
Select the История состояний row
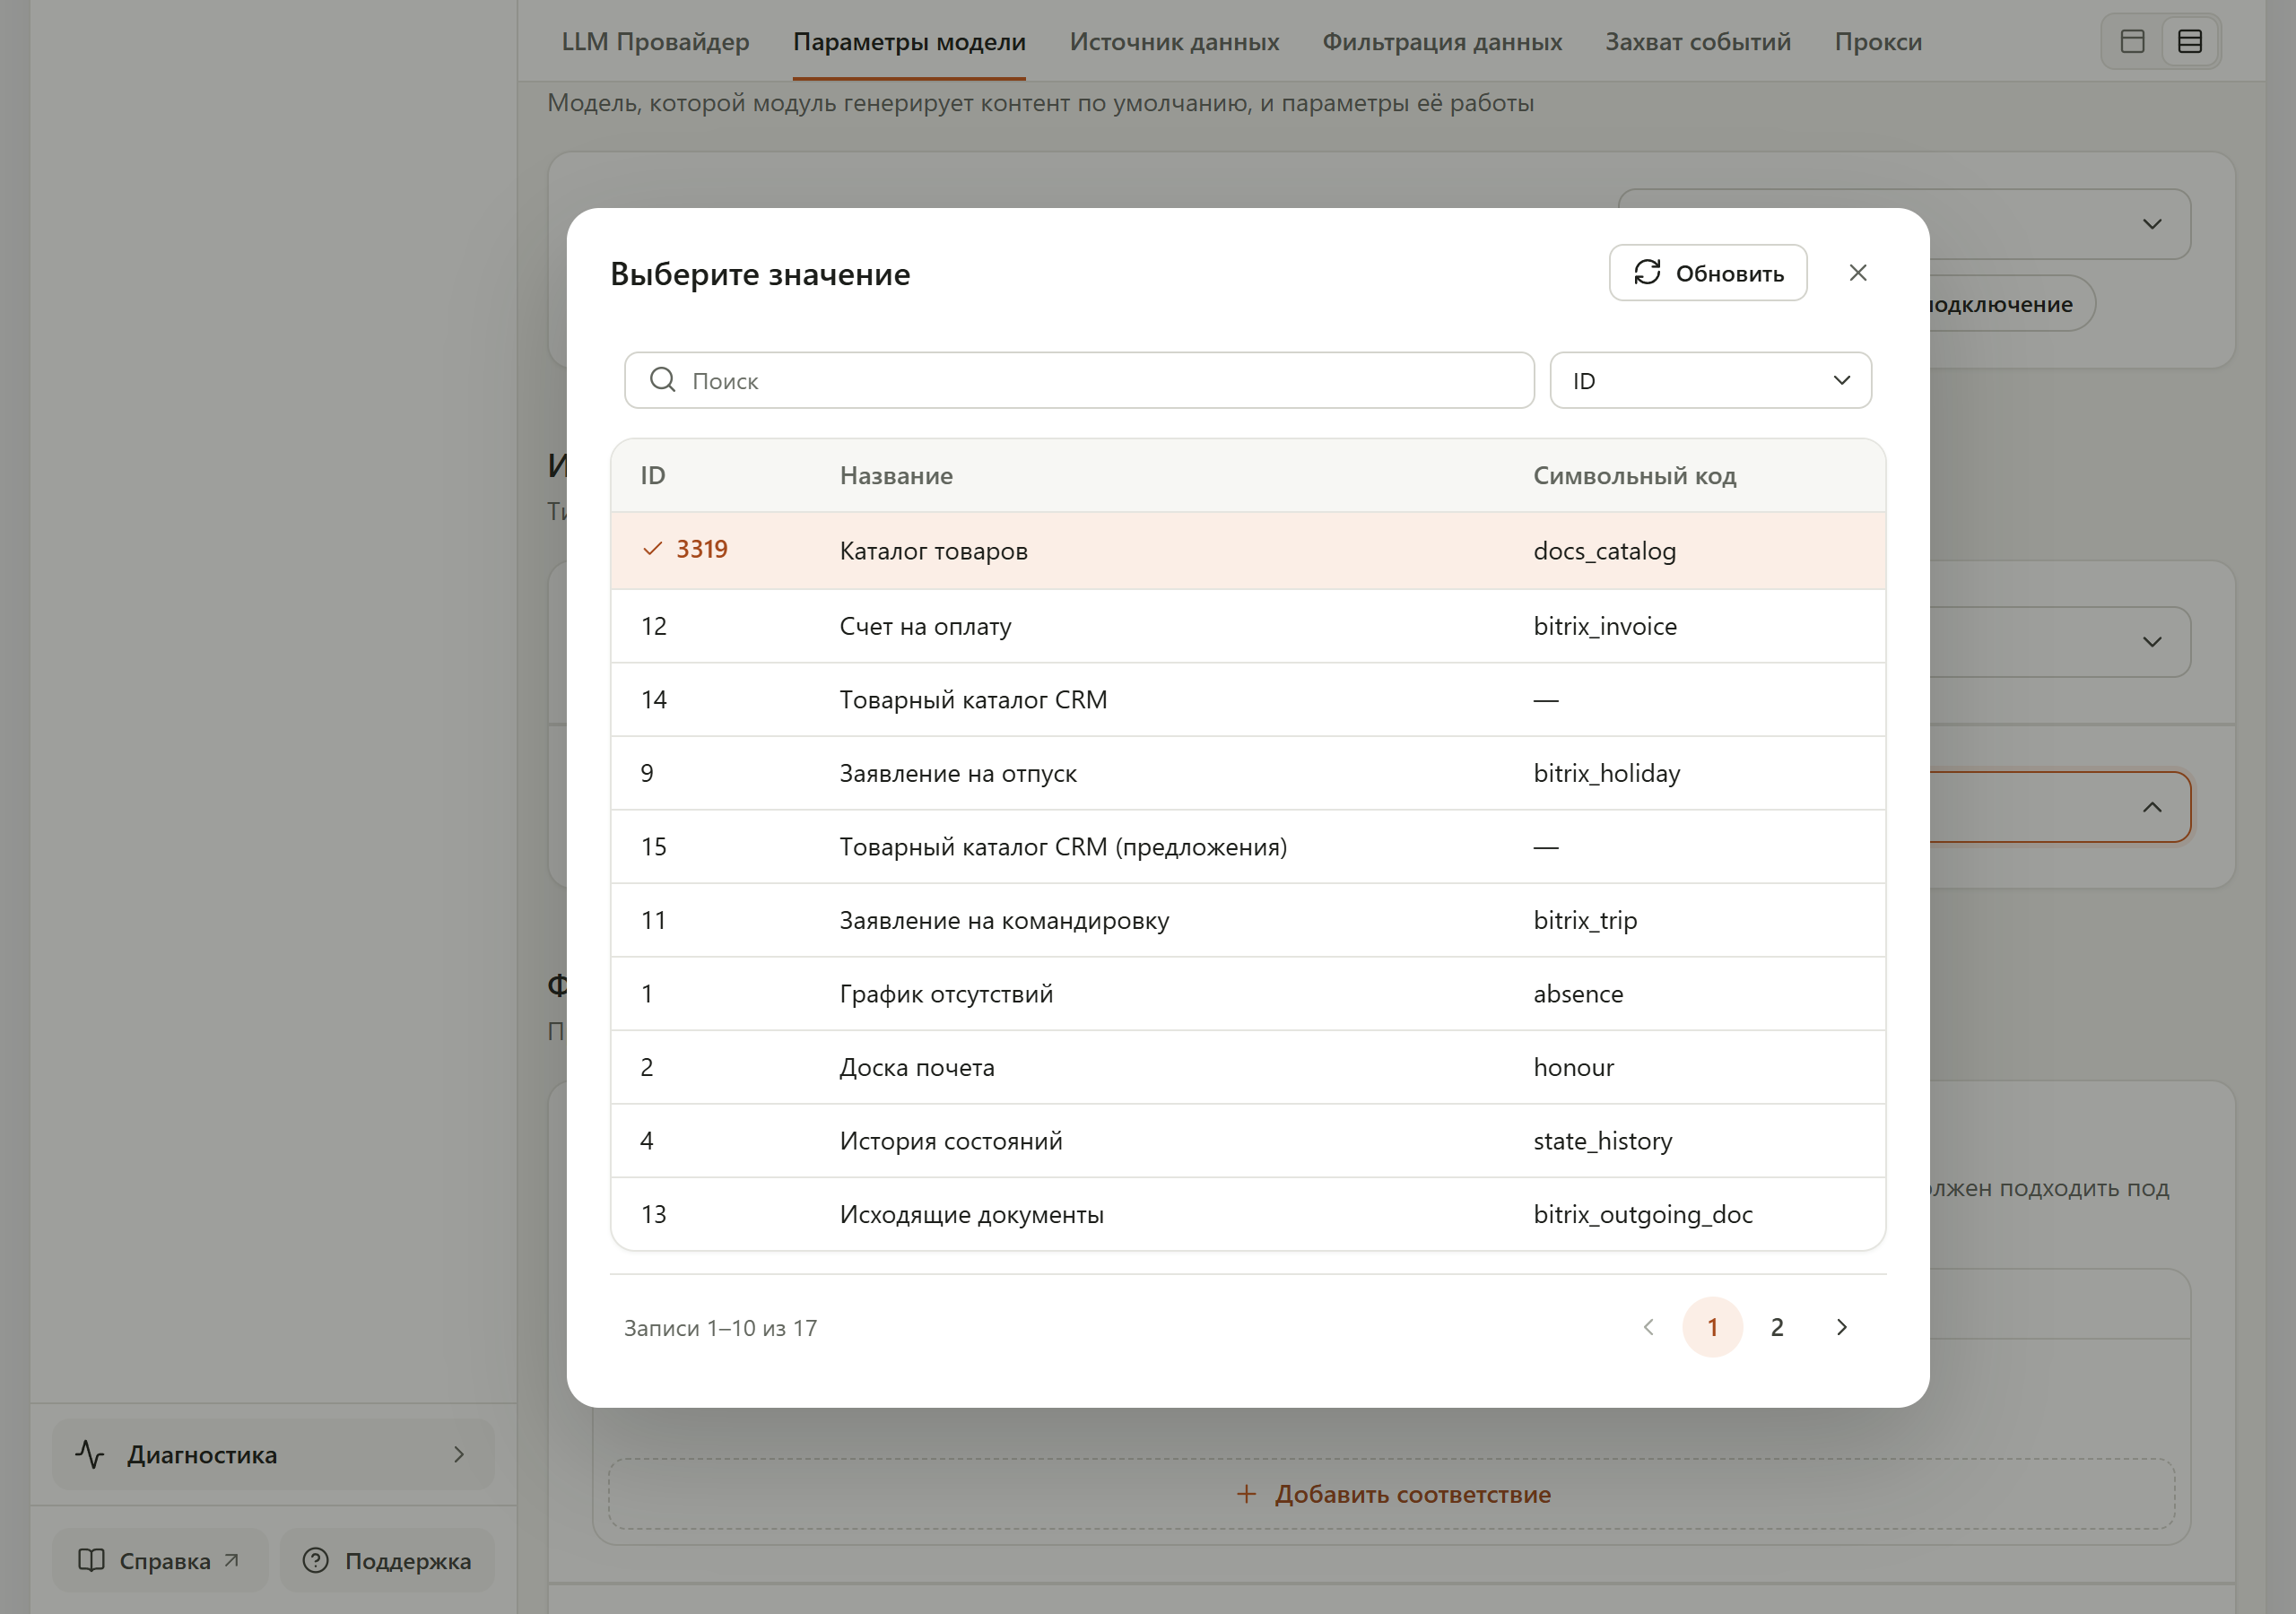pyautogui.click(x=1248, y=1141)
